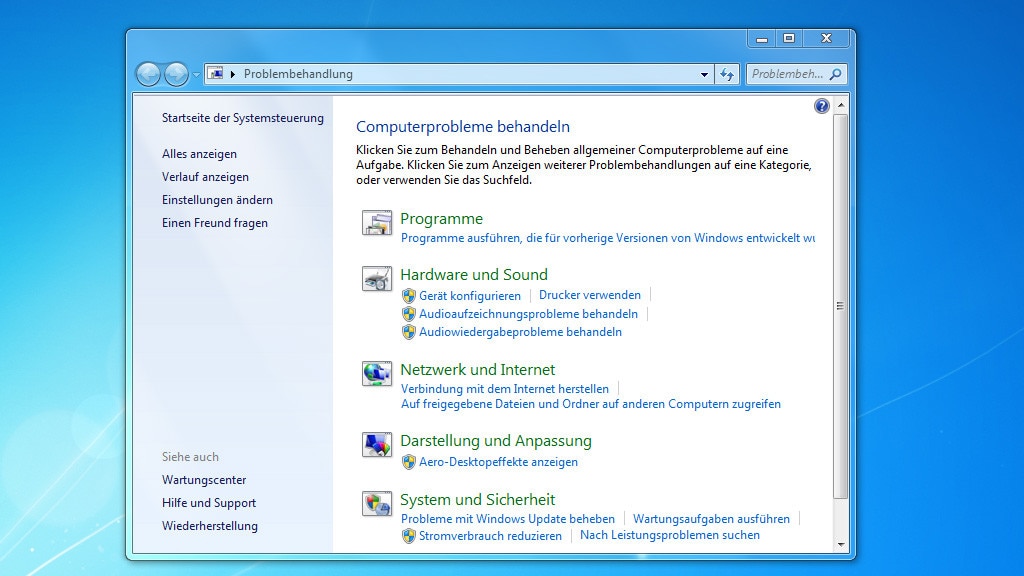Open the Programme category icon
The image size is (1024, 576).
pos(377,223)
